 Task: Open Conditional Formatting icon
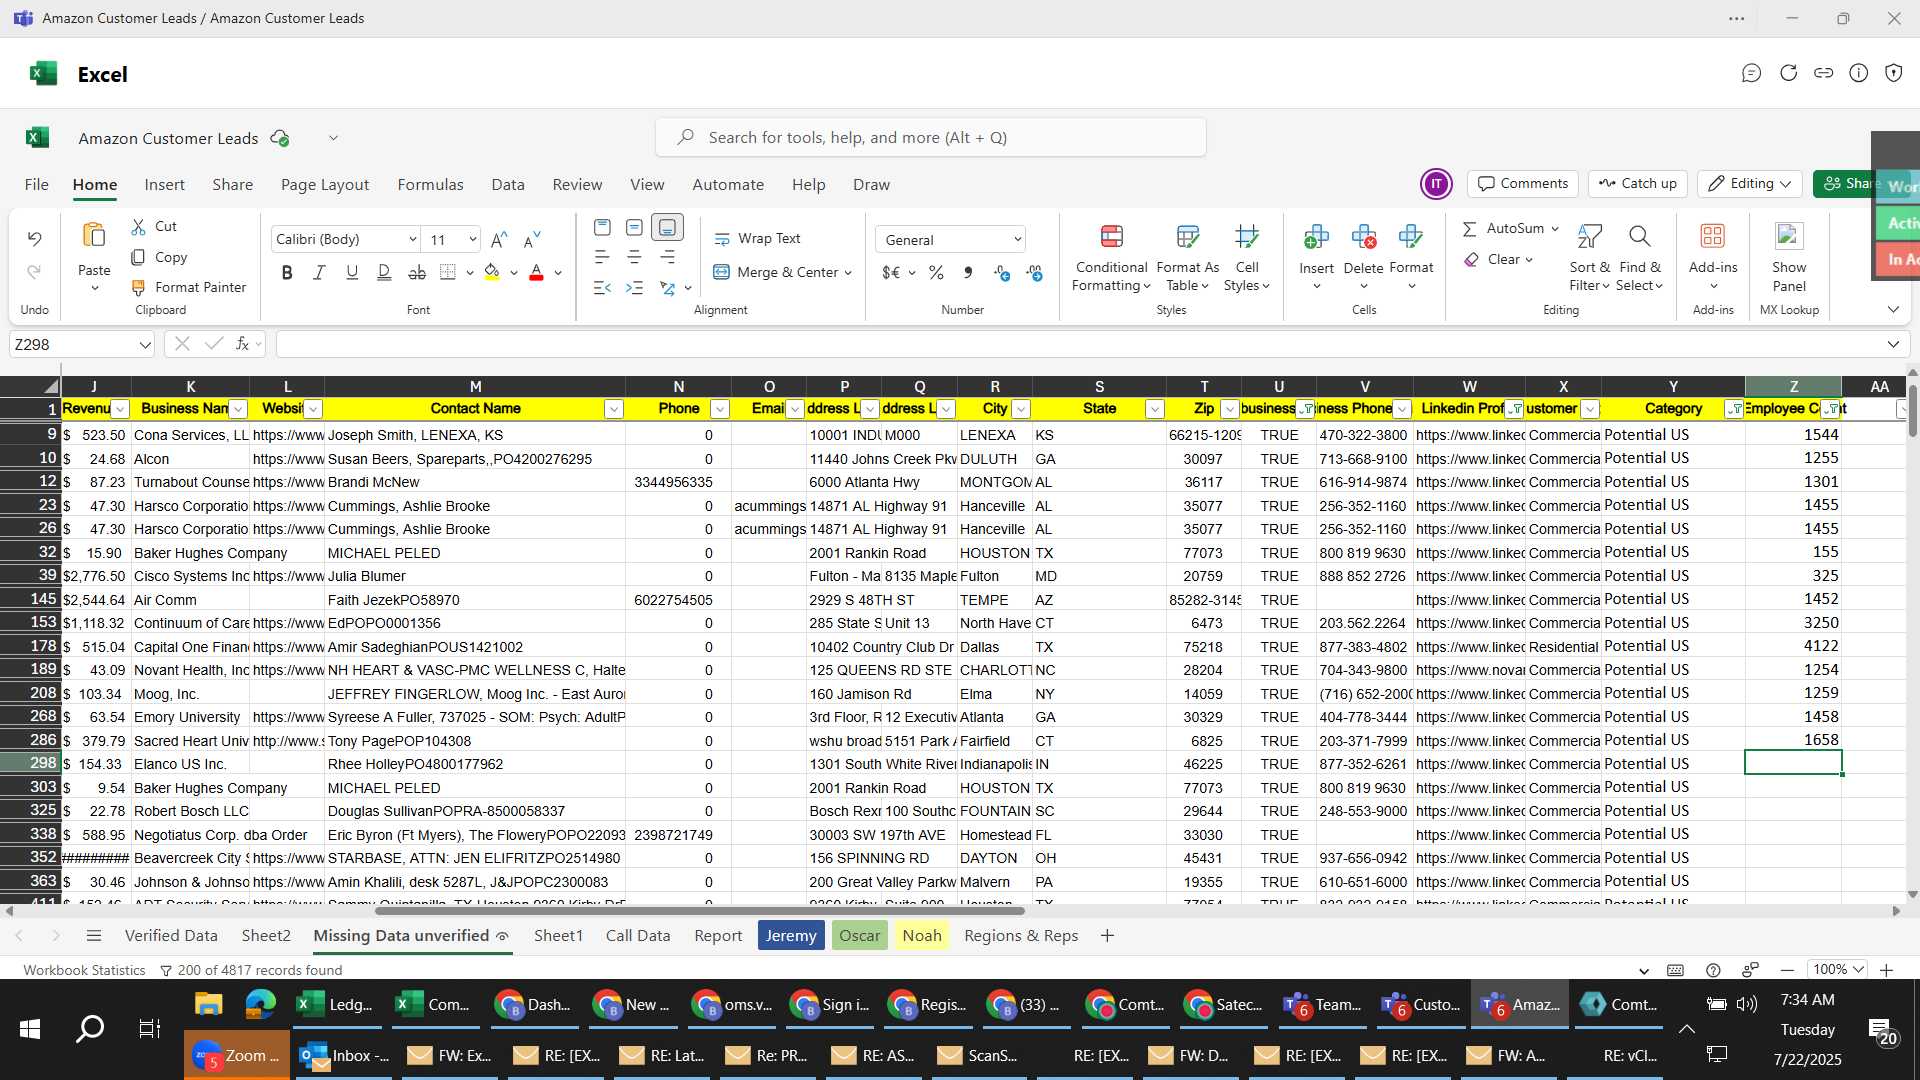pos(1111,237)
